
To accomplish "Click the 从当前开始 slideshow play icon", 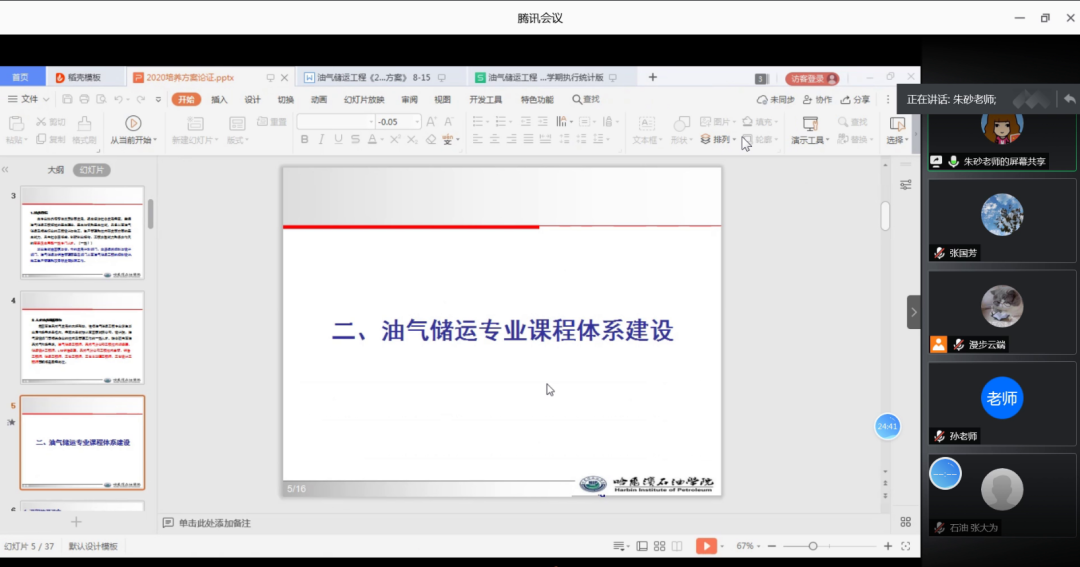I will click(x=132, y=122).
